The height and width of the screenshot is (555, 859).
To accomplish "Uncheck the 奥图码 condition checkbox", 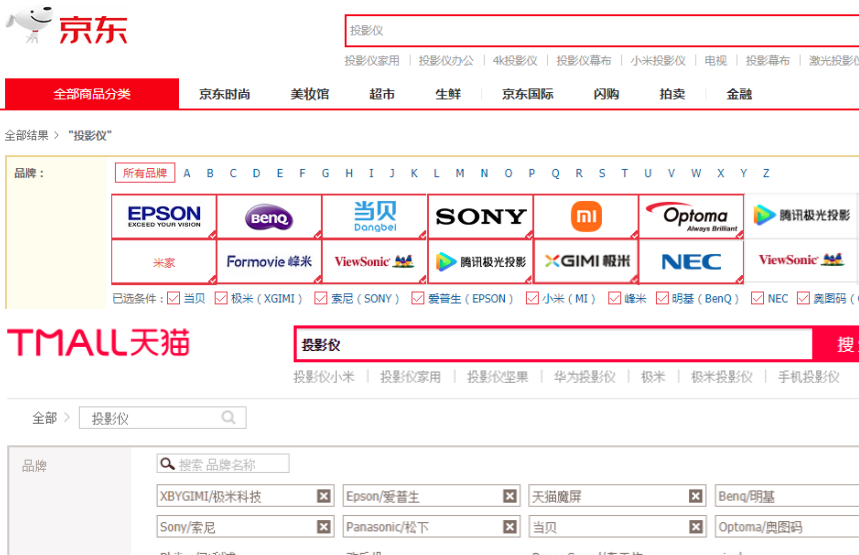I will click(x=803, y=298).
